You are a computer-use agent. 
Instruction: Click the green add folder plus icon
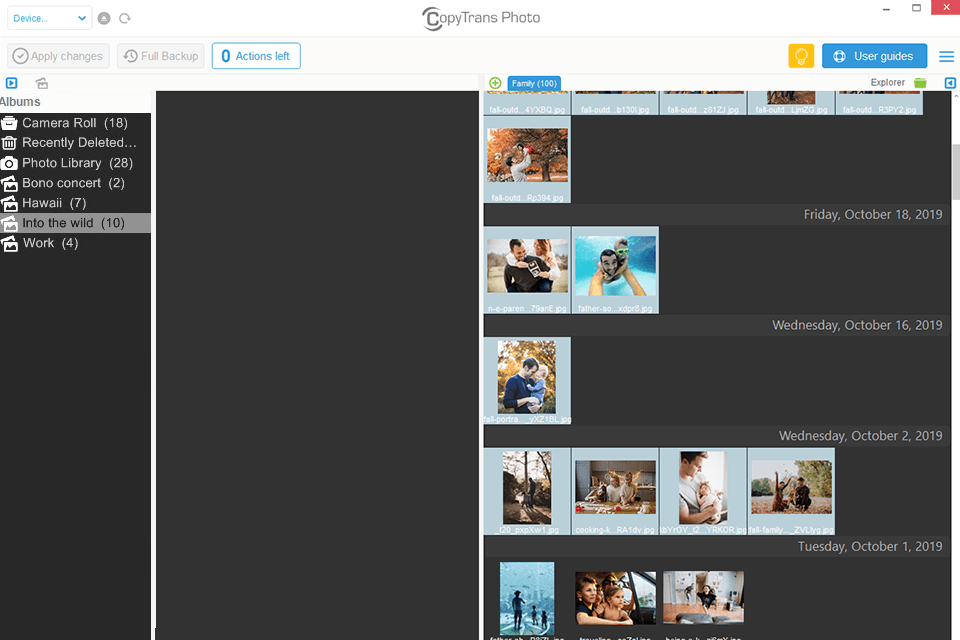tap(495, 83)
